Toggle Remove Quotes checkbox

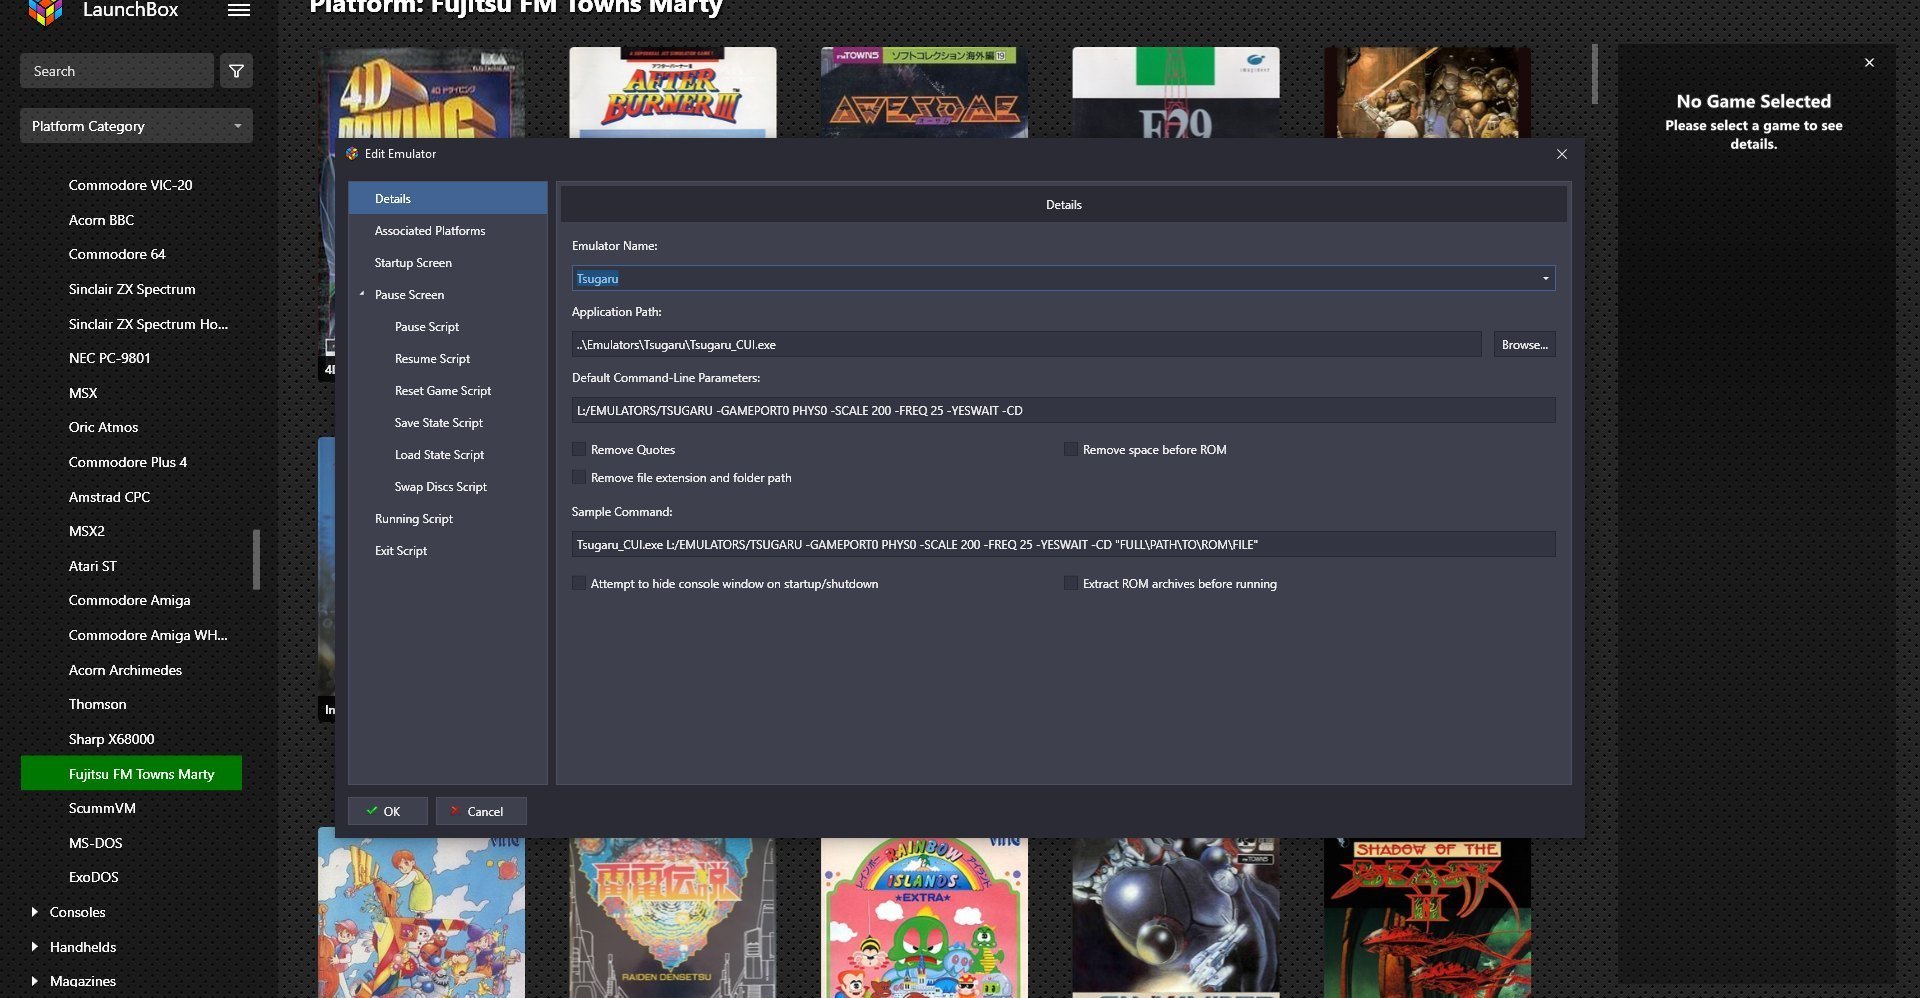tap(579, 449)
